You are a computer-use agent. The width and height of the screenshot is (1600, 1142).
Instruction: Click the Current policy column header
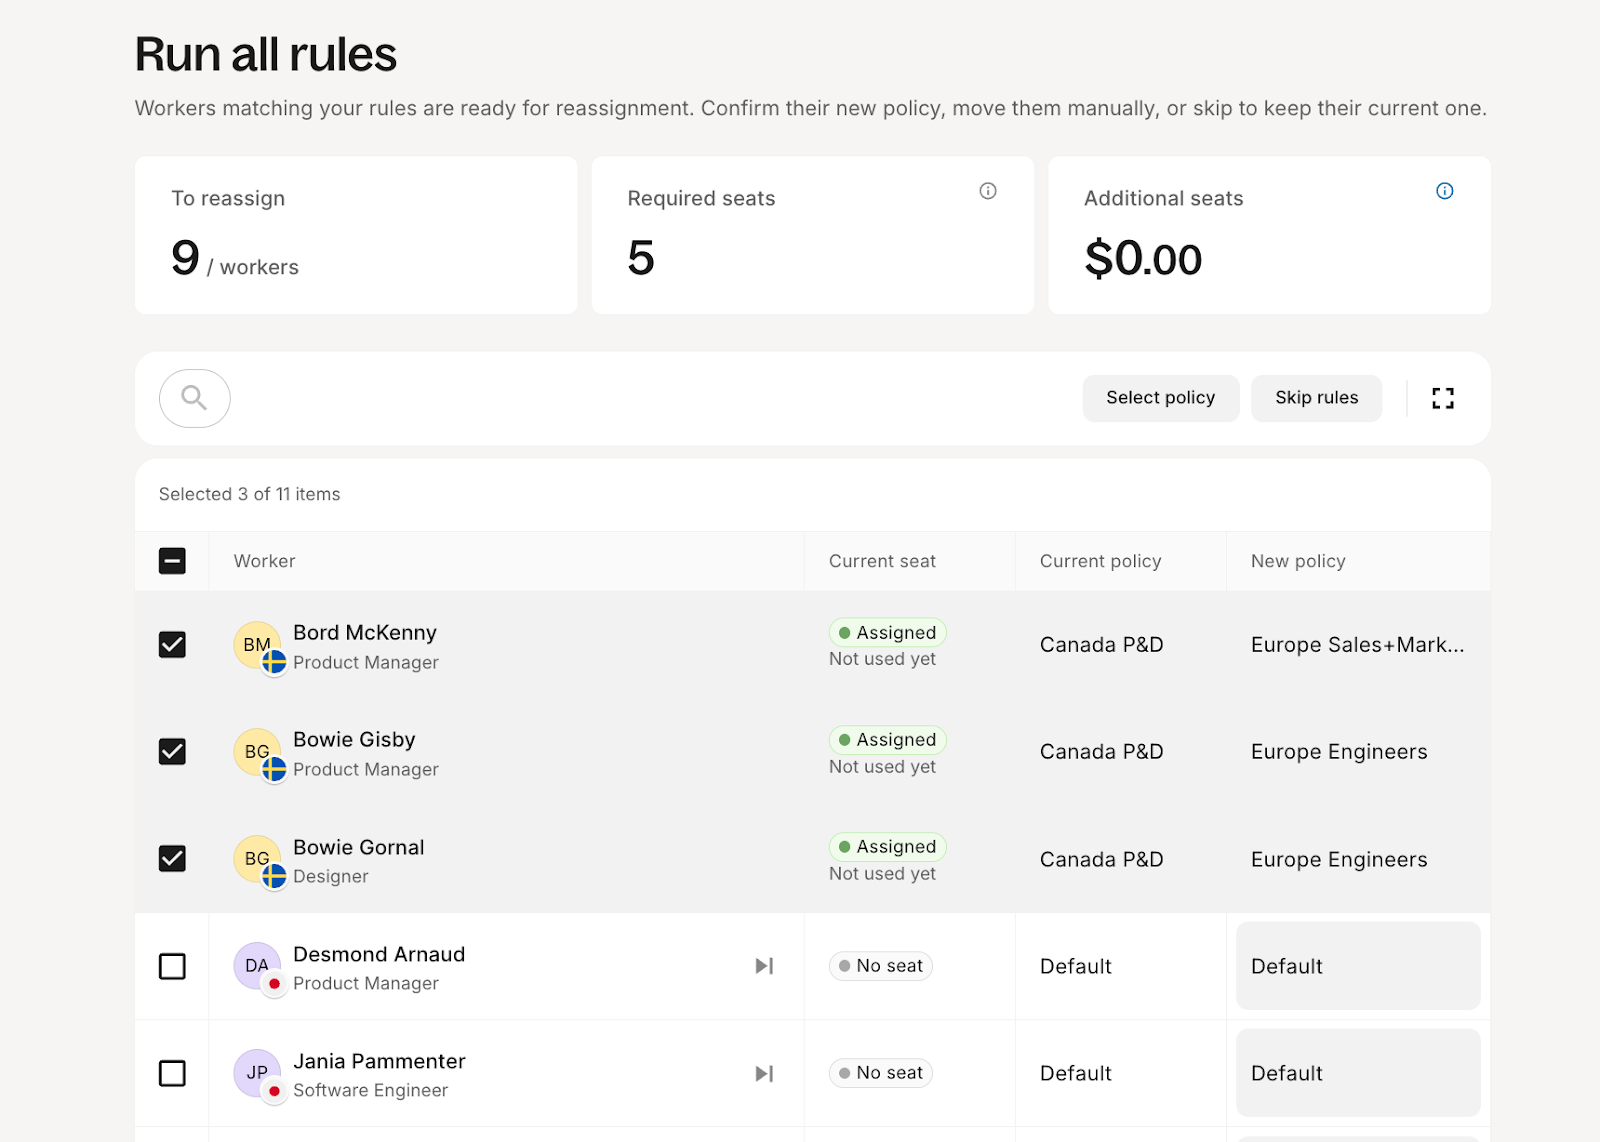tap(1100, 561)
